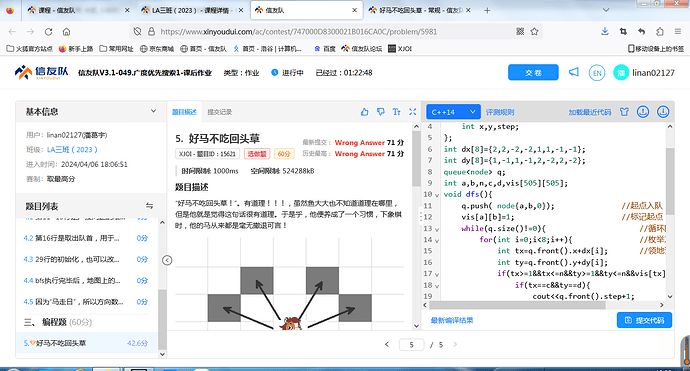Click the thumbs-down dislike icon
This screenshot has height=371, width=690.
(381, 112)
